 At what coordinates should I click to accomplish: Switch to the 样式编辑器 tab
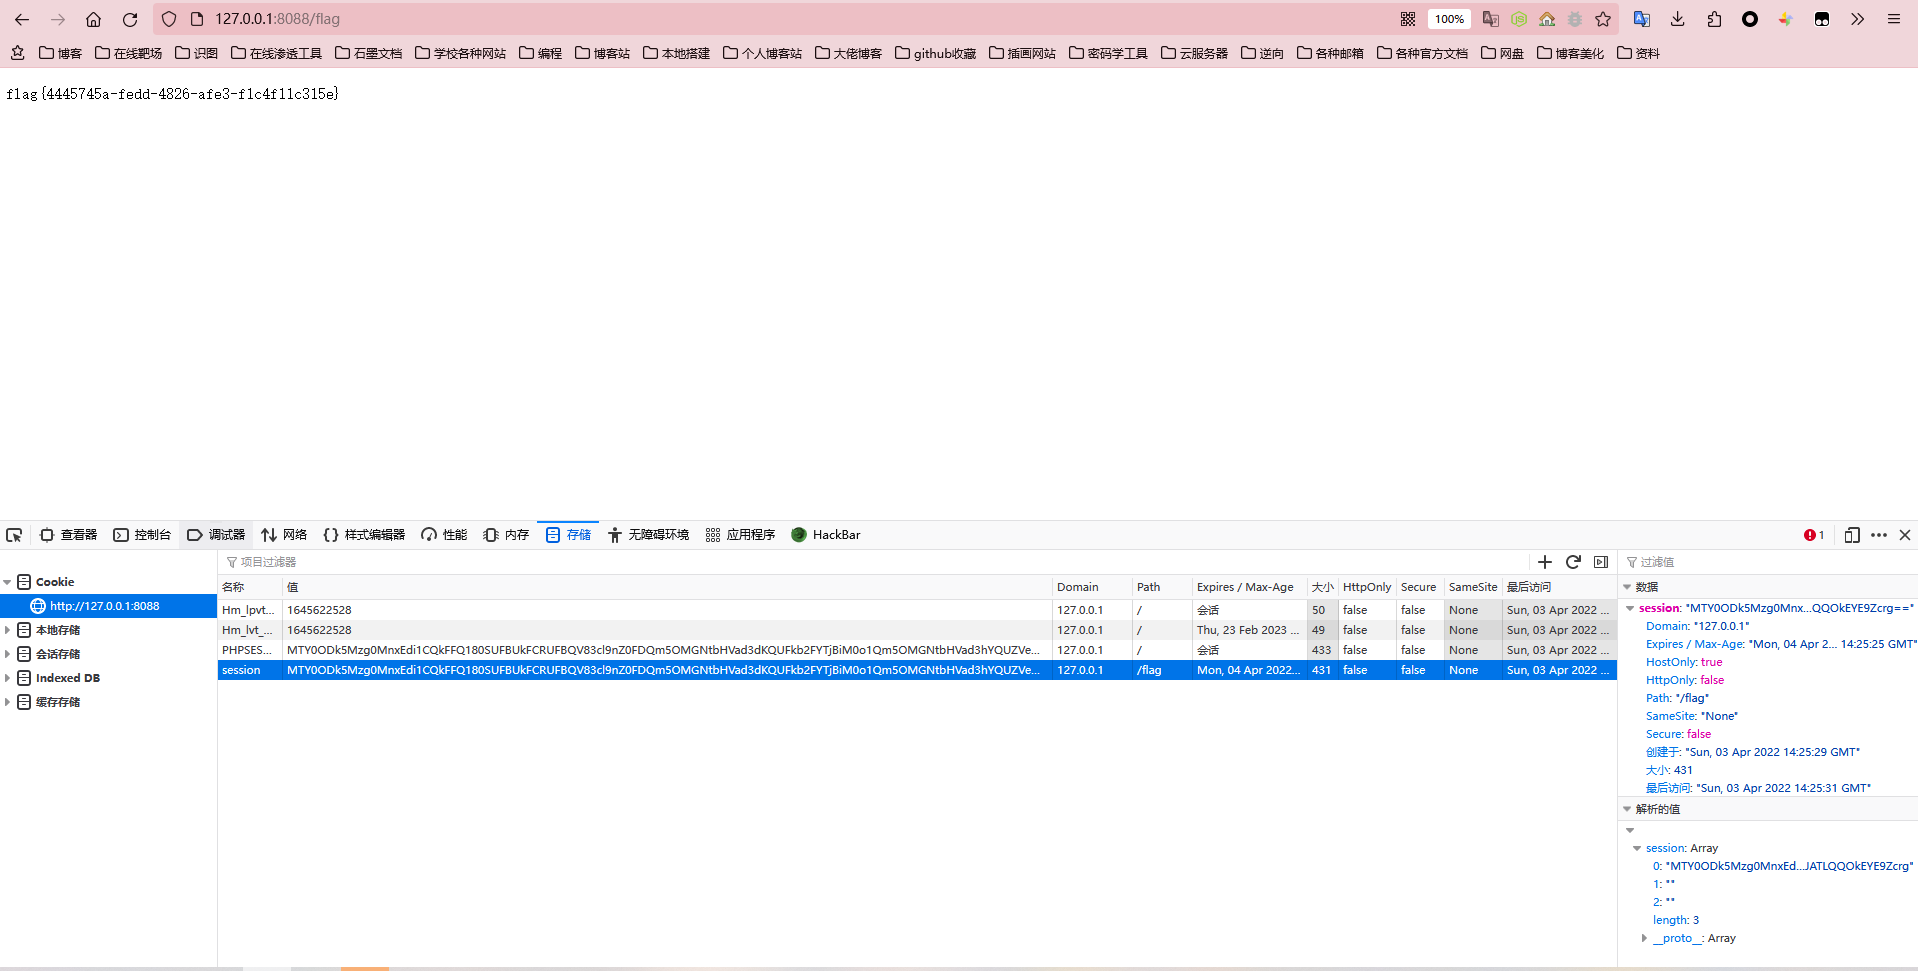coord(364,535)
